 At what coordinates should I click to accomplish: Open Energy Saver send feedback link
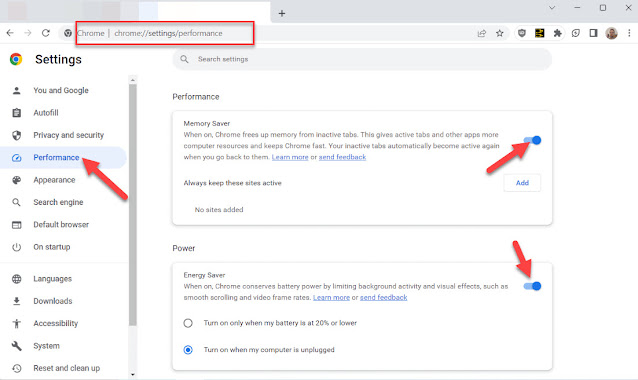384,297
